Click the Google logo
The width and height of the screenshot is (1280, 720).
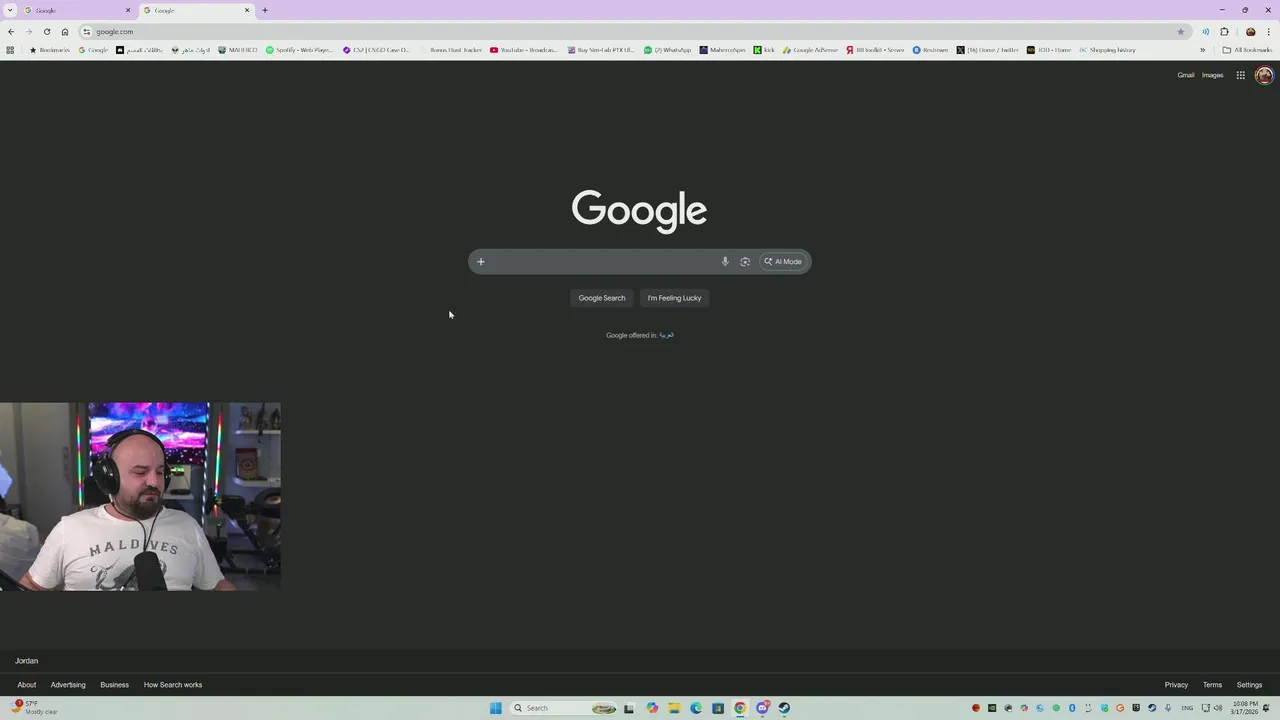coord(639,210)
